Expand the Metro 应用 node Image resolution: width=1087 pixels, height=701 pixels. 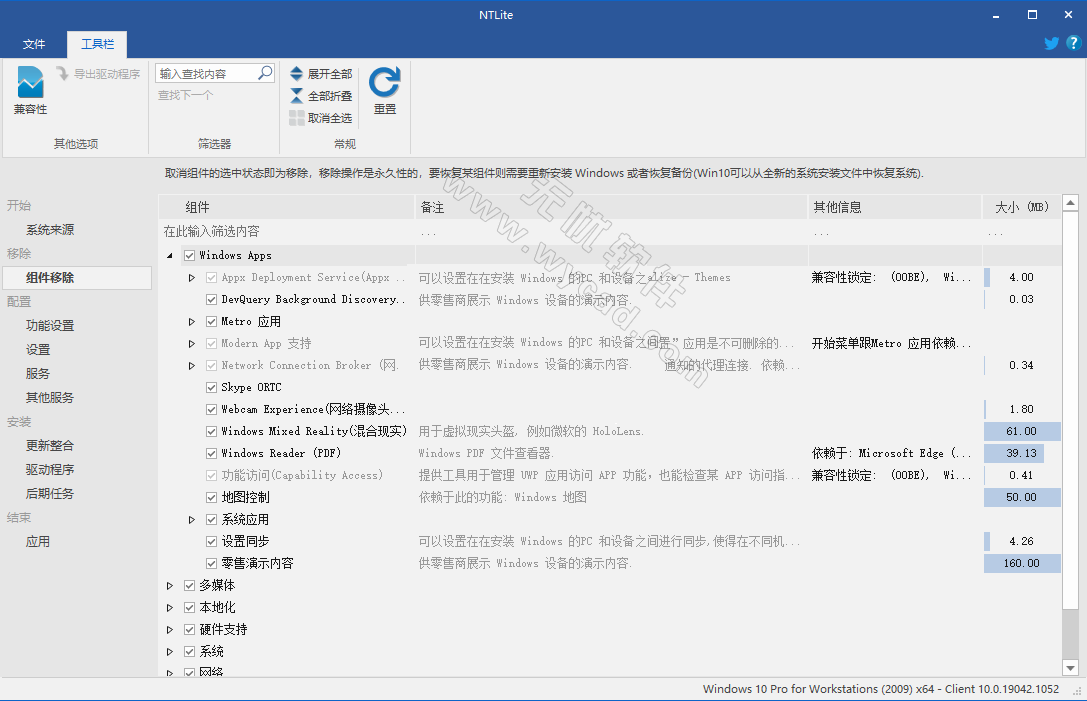[x=192, y=322]
